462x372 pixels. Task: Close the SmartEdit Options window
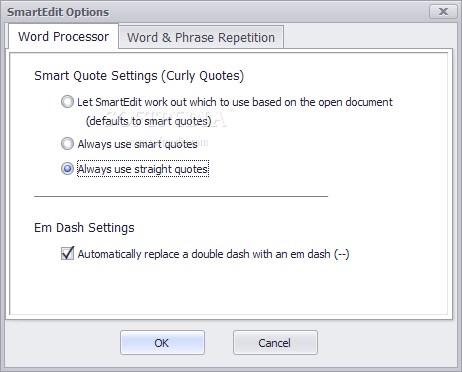443,12
